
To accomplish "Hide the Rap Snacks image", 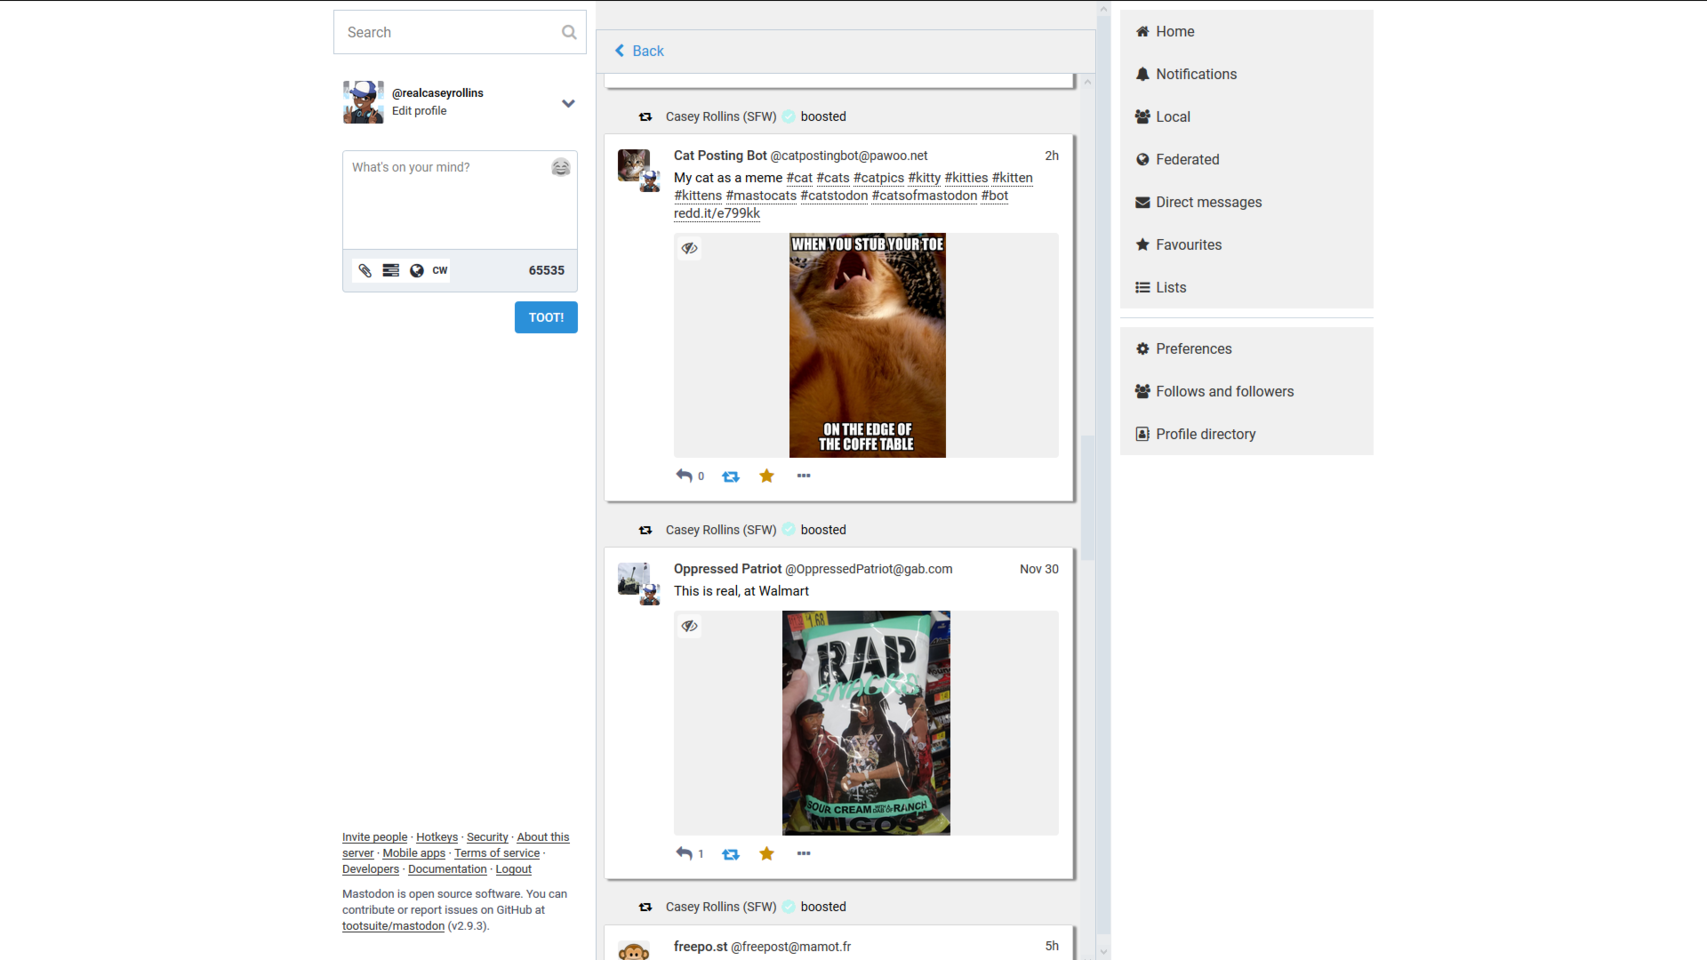I will pyautogui.click(x=689, y=626).
